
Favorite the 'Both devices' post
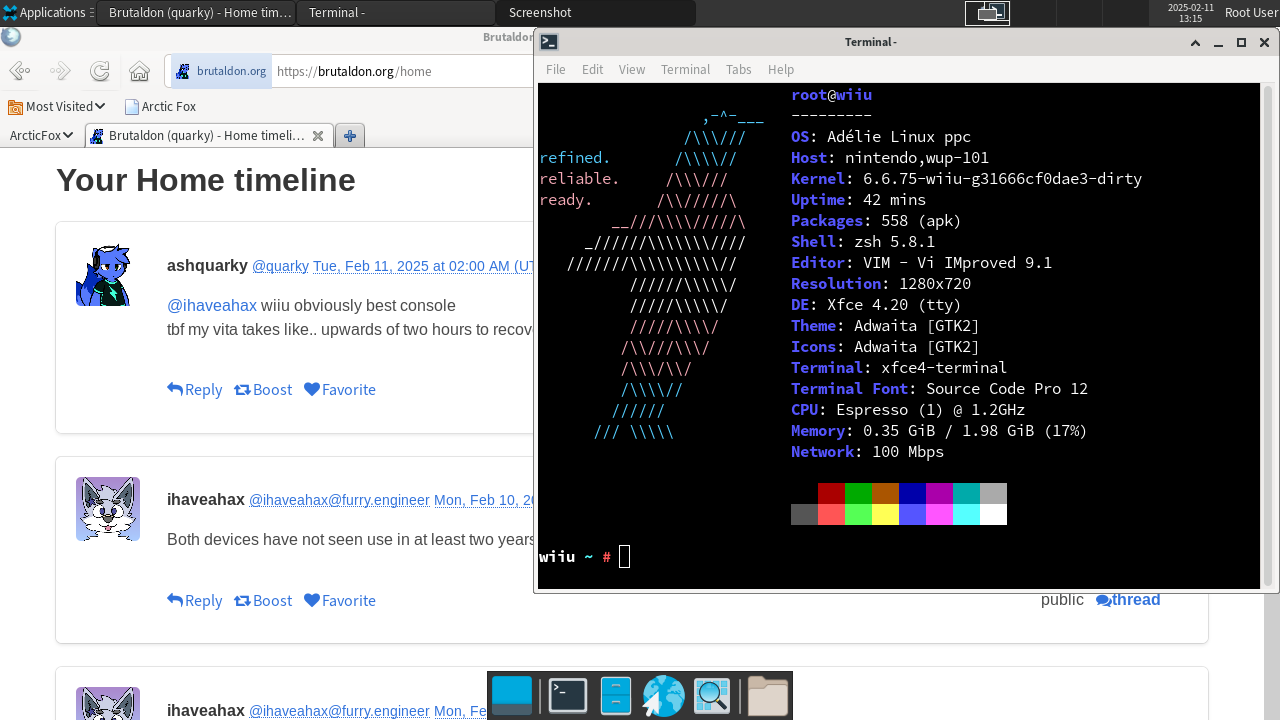tap(340, 601)
